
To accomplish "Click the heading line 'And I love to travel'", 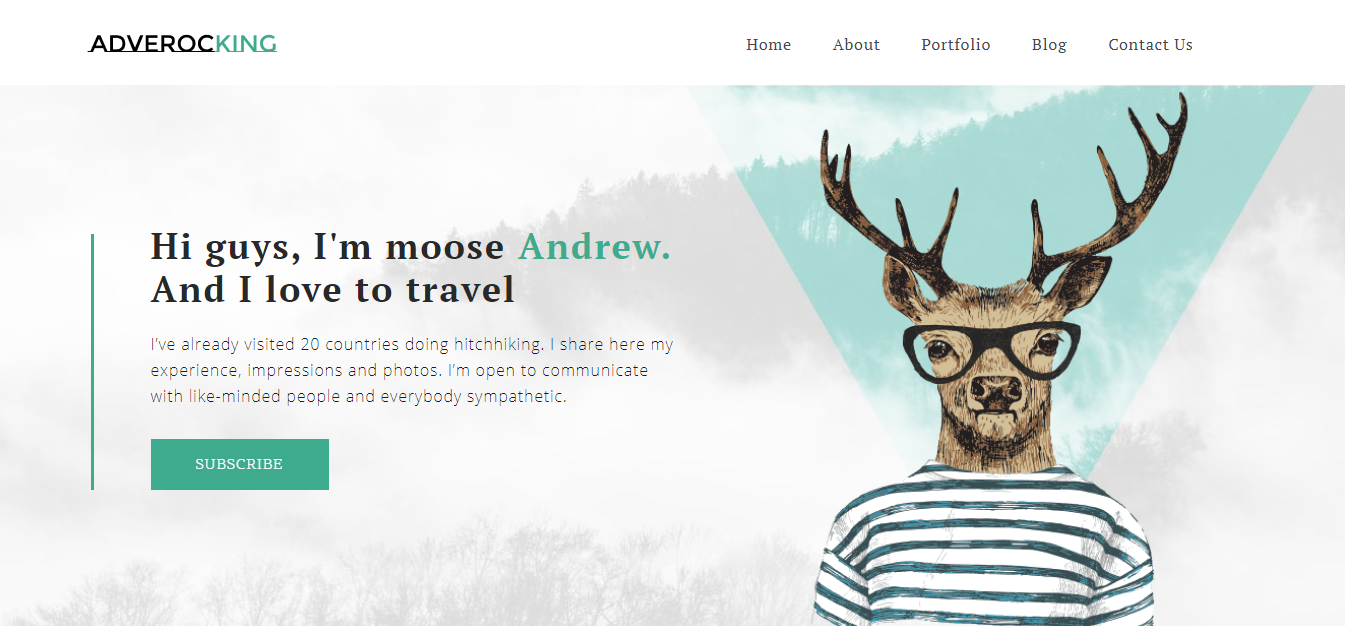I will click(333, 291).
